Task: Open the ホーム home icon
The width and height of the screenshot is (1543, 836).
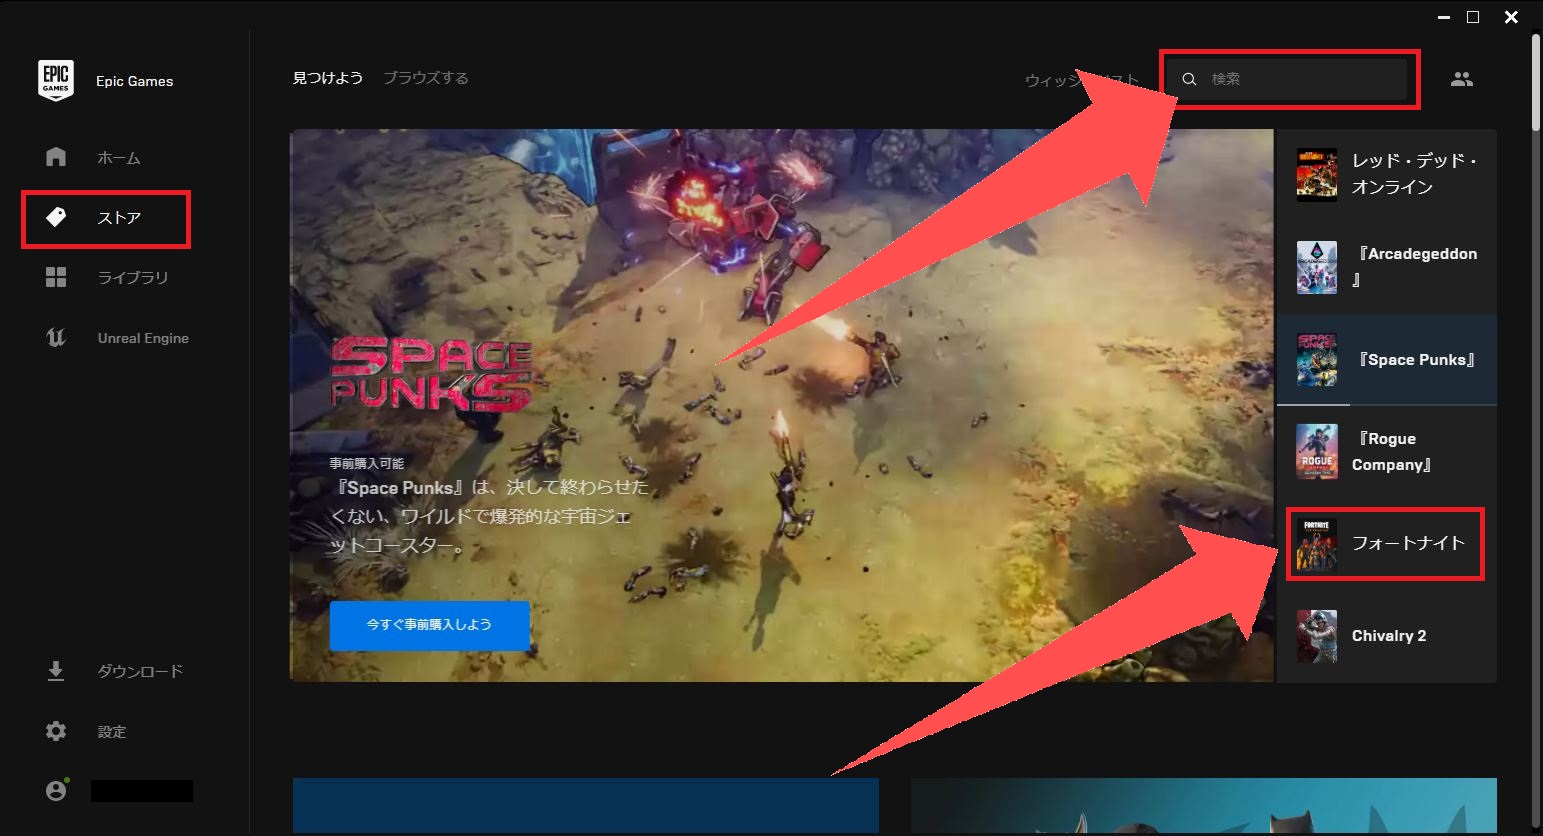Action: pos(56,157)
